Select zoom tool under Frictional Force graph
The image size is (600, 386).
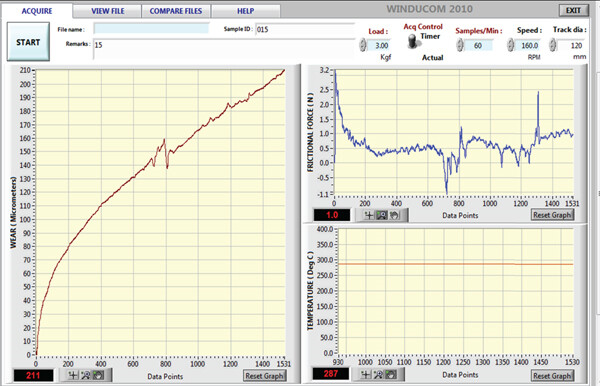click(x=382, y=215)
